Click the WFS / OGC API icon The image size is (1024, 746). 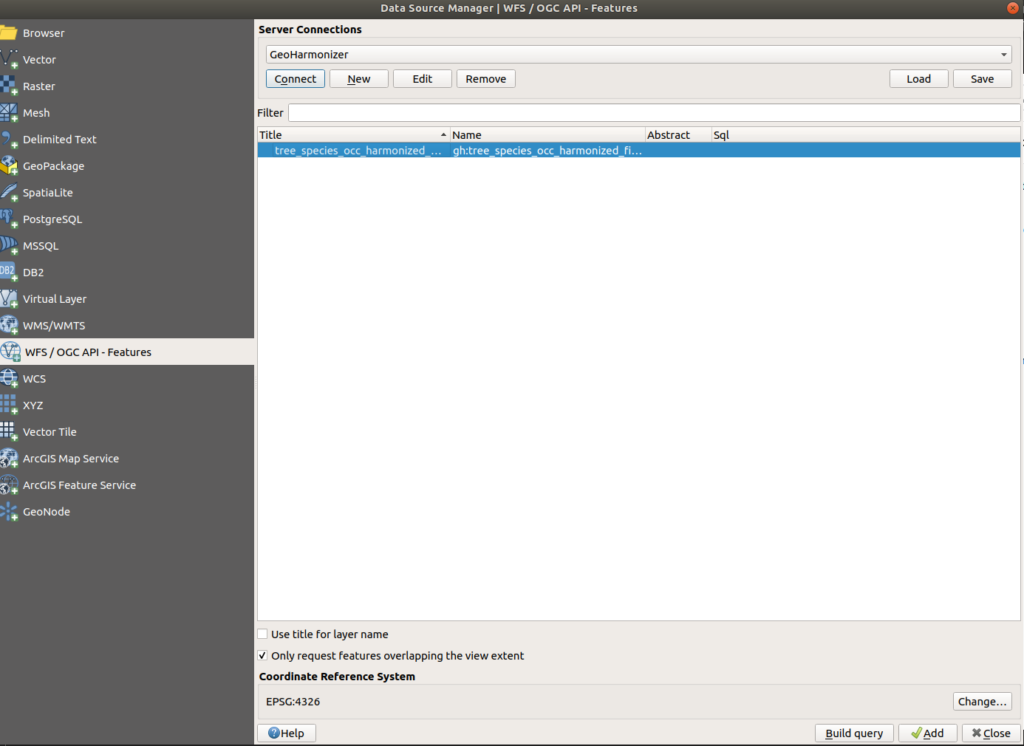[x=10, y=351]
